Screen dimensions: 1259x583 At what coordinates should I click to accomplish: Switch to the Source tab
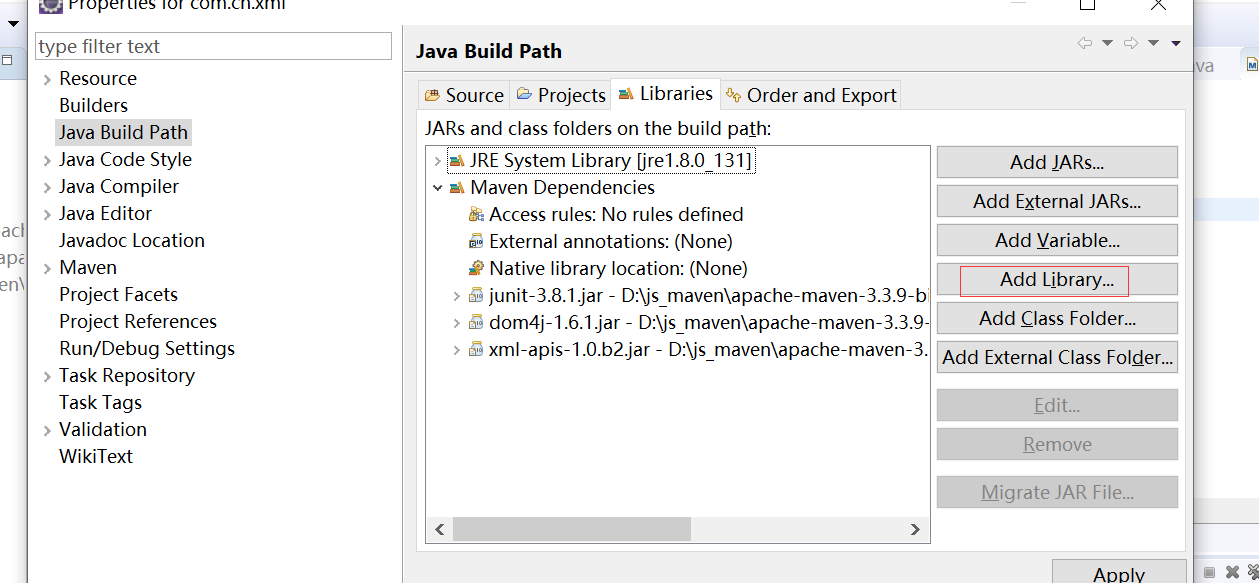coord(464,95)
